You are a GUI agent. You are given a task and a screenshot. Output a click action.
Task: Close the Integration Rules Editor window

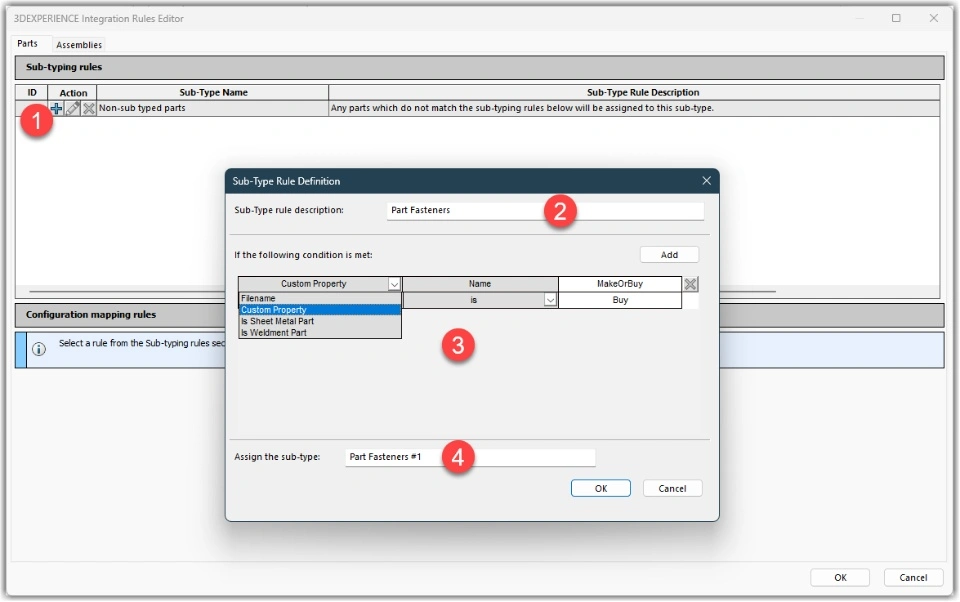(934, 18)
